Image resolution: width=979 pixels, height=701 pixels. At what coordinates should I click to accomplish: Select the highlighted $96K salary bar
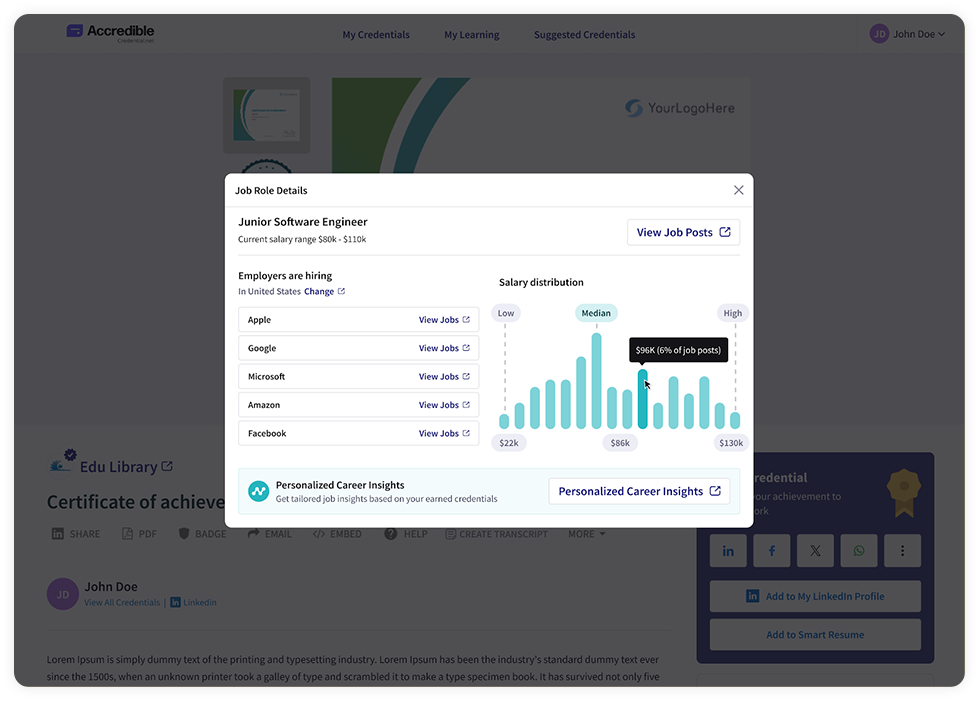point(642,399)
